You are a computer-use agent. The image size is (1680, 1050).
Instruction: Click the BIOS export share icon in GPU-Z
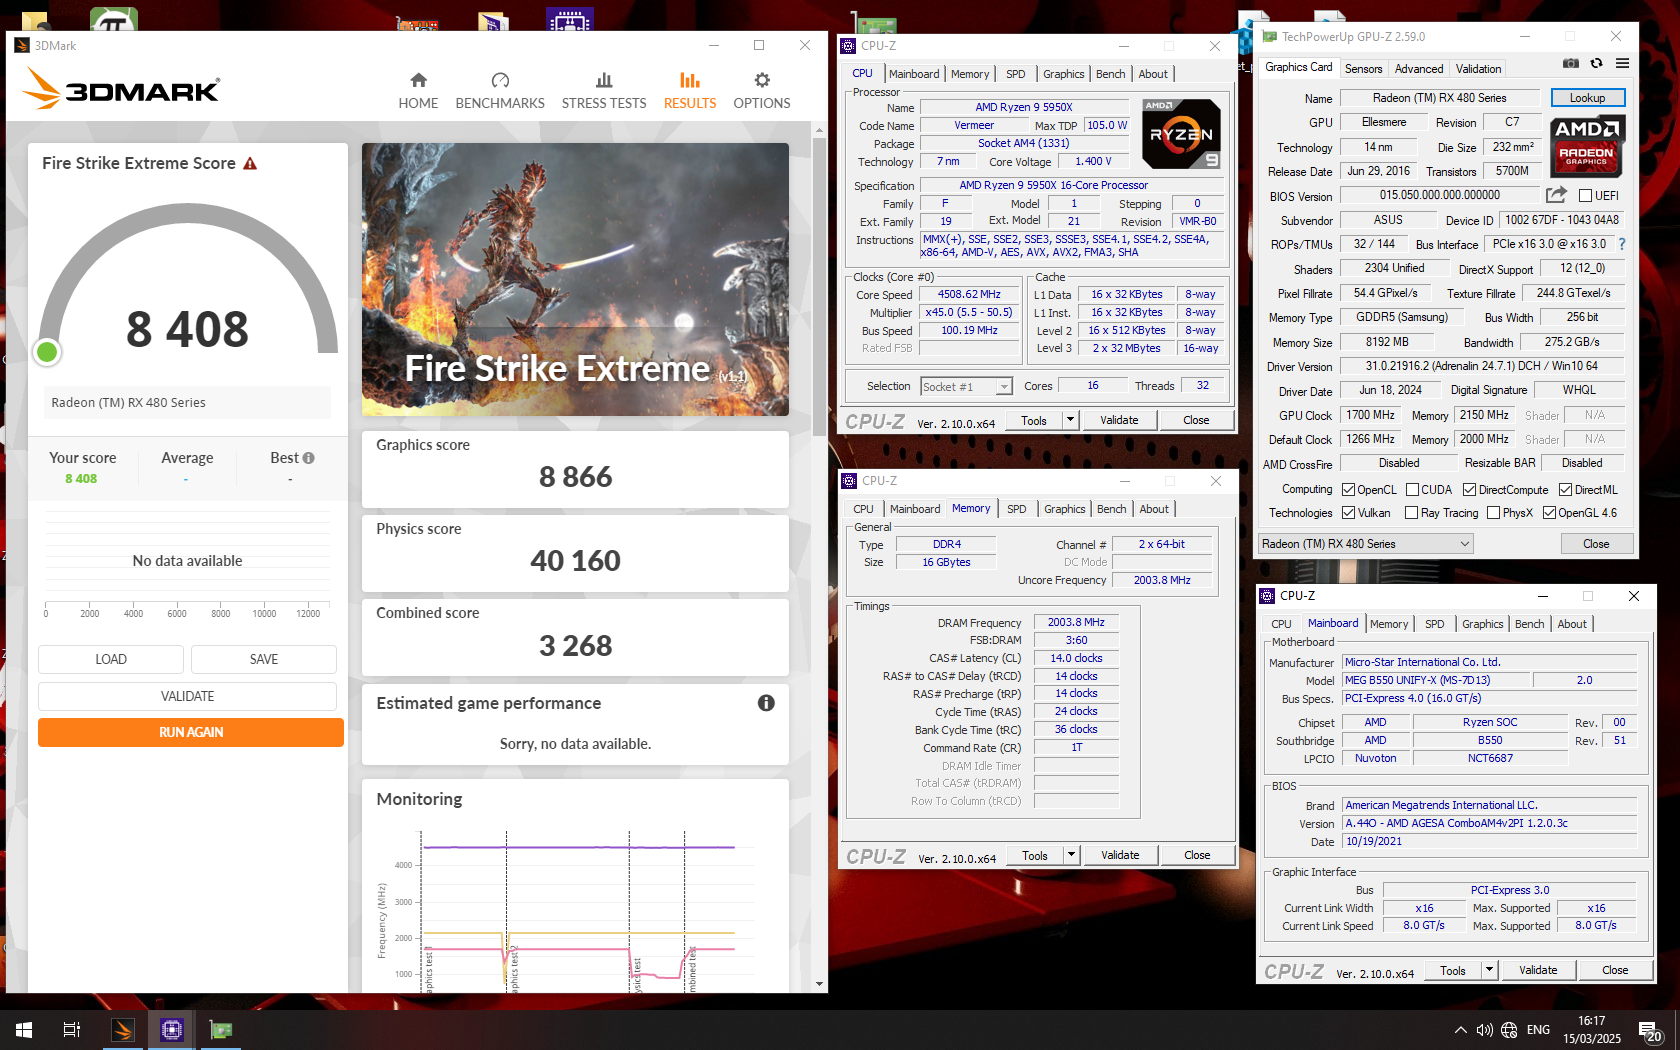[x=1555, y=195]
